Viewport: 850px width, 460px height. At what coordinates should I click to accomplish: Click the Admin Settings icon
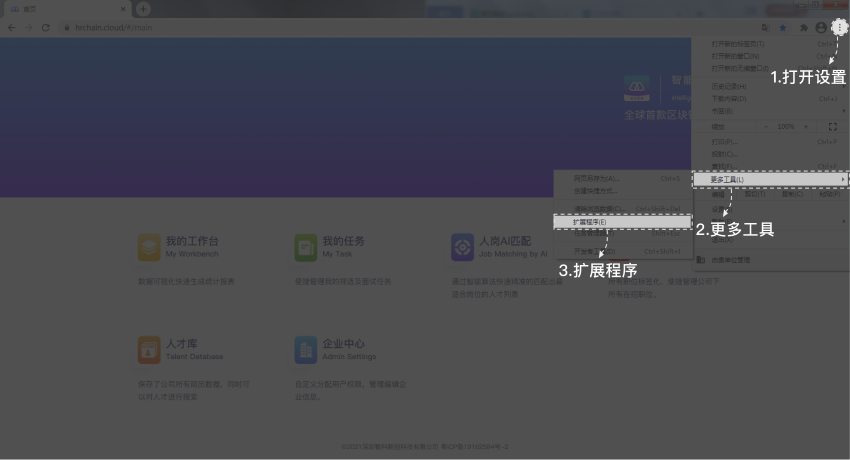click(x=305, y=350)
